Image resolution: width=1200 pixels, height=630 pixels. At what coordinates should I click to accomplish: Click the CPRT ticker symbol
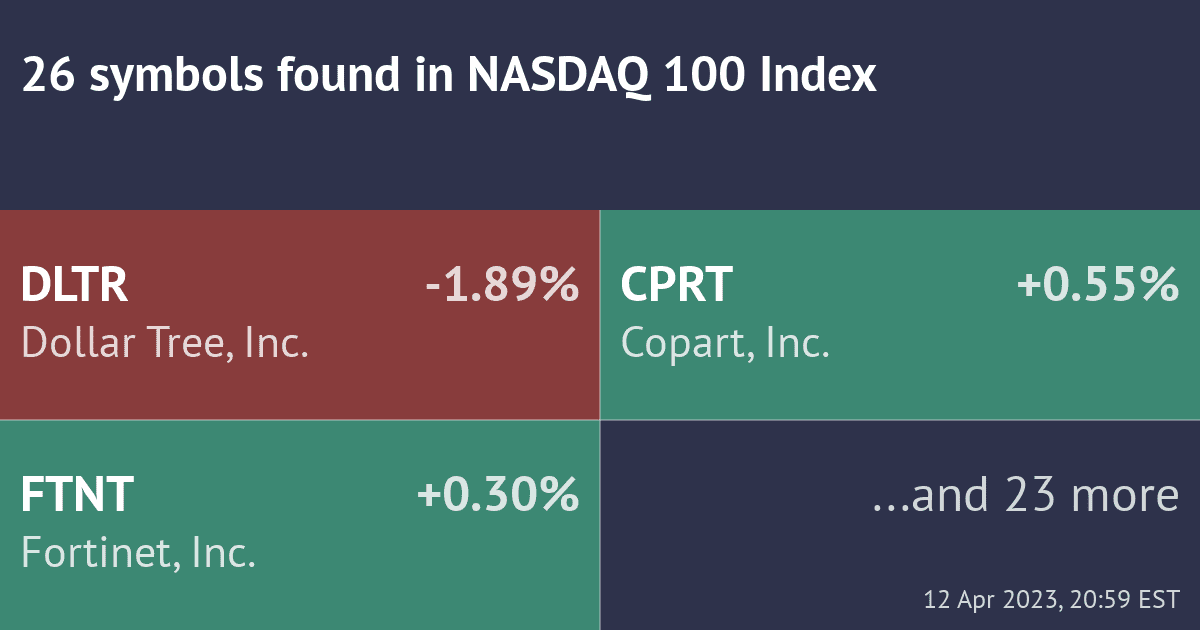point(677,286)
